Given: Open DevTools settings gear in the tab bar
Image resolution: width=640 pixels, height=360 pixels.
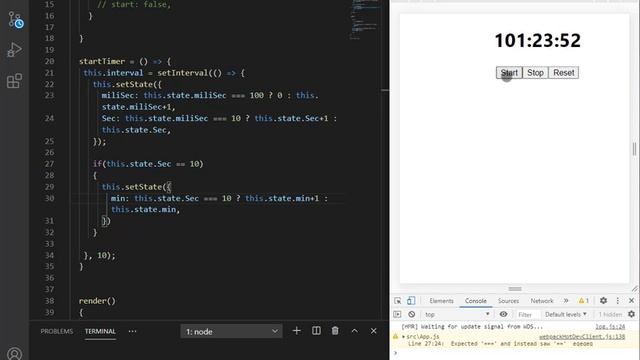Looking at the screenshot, I should click(603, 301).
